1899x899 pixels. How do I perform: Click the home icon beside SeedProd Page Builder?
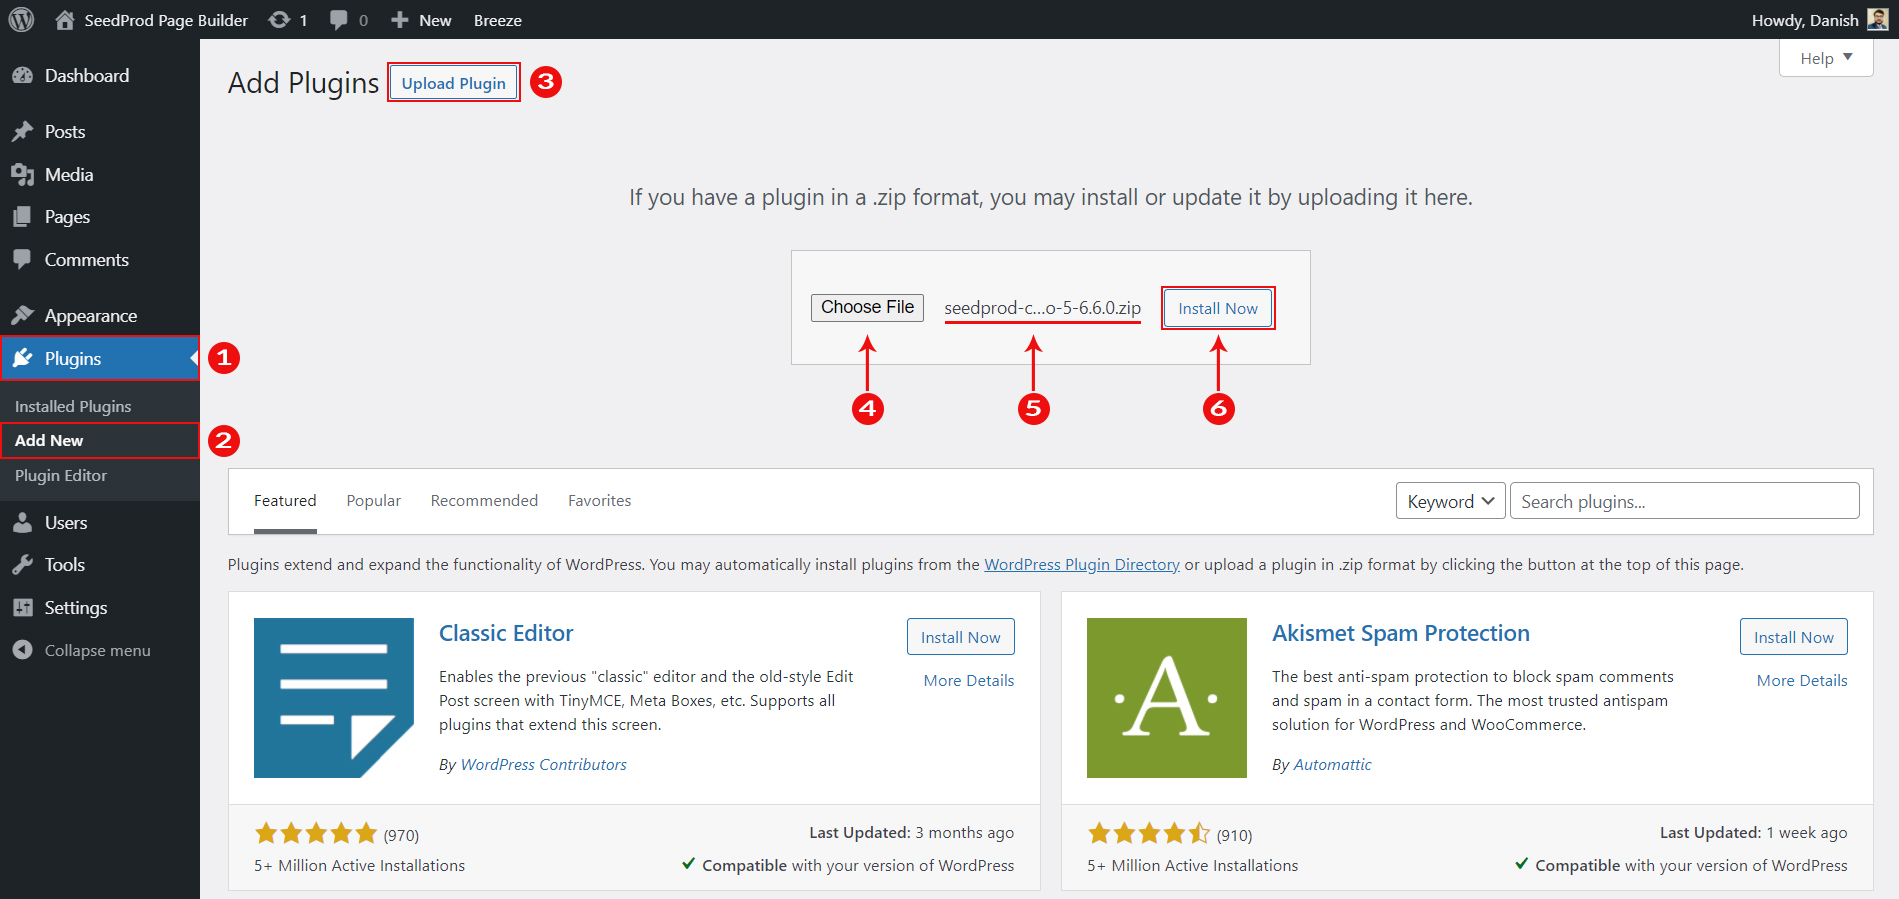[x=65, y=20]
